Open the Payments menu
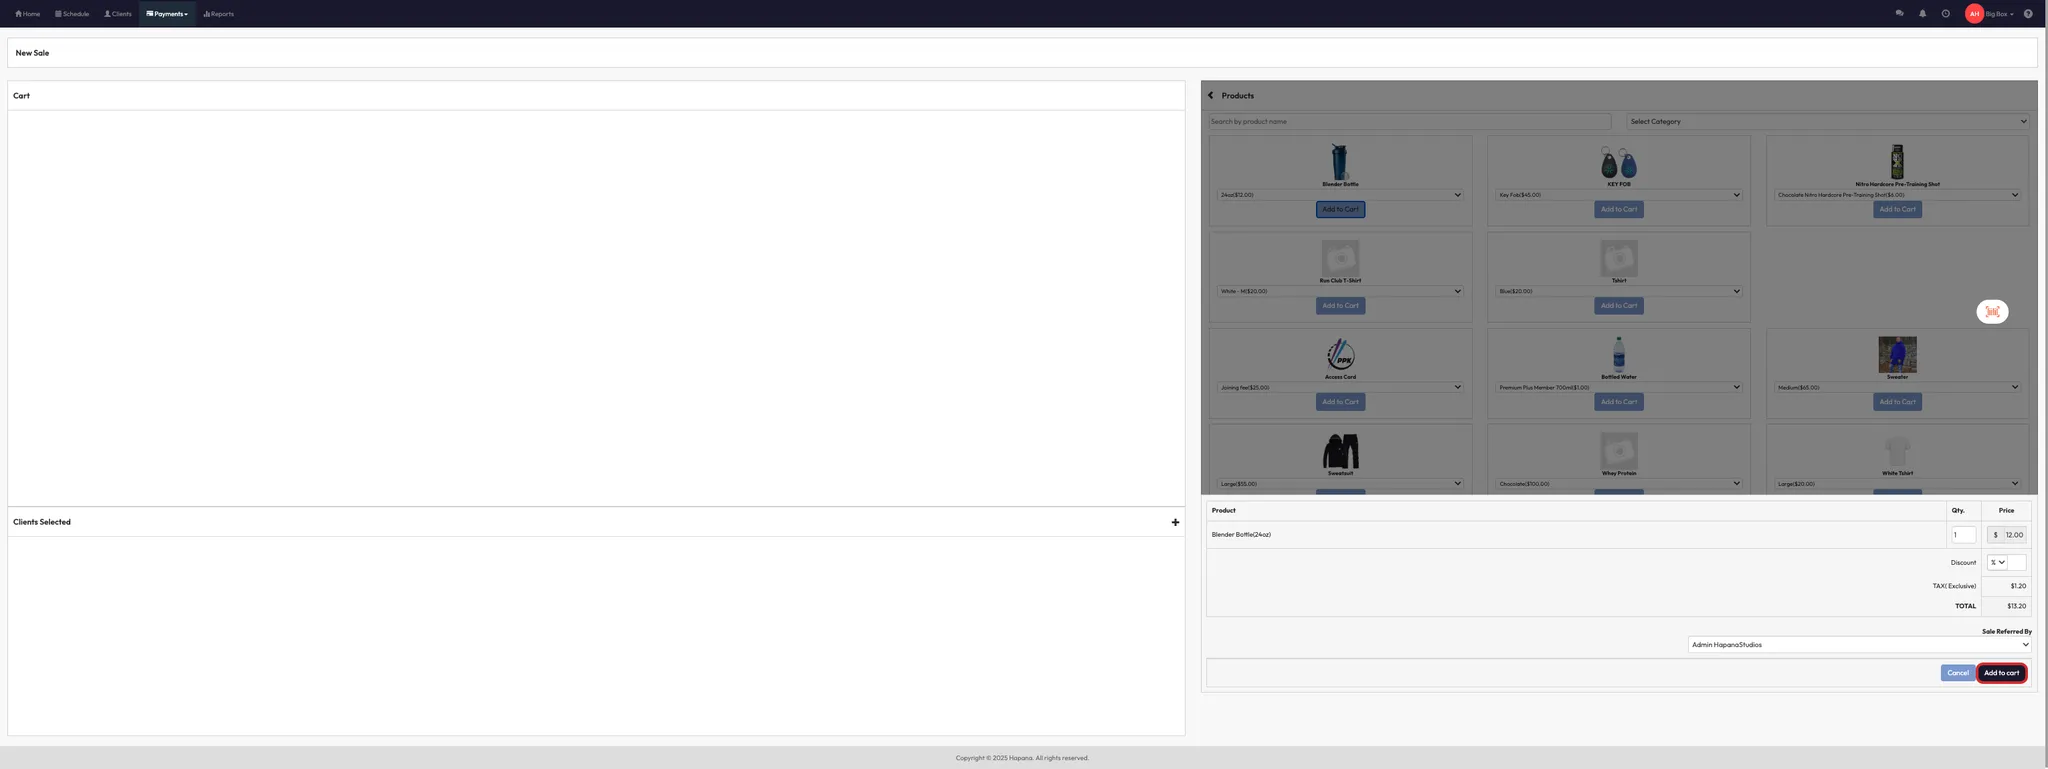The image size is (2048, 769). [x=167, y=14]
